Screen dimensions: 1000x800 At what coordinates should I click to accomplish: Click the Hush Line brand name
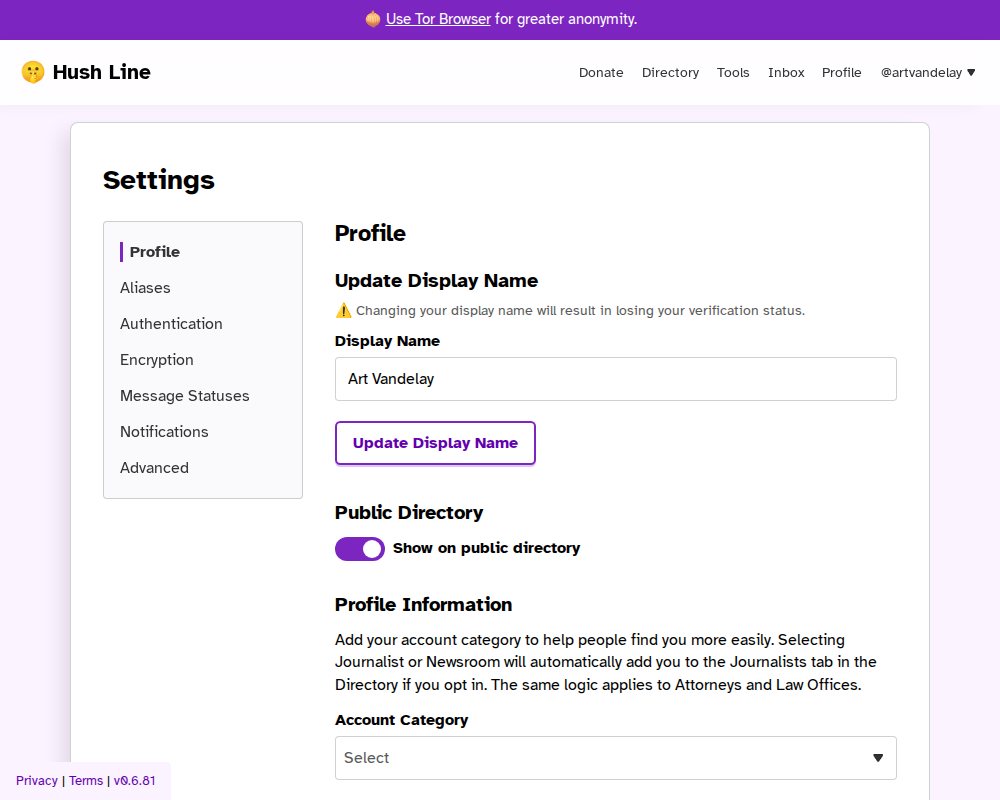point(101,72)
